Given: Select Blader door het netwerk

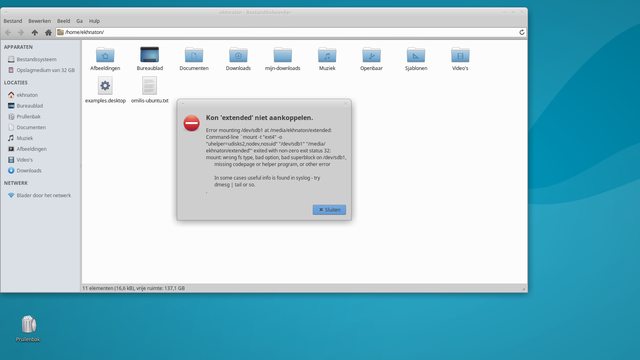Looking at the screenshot, I should 40,196.
